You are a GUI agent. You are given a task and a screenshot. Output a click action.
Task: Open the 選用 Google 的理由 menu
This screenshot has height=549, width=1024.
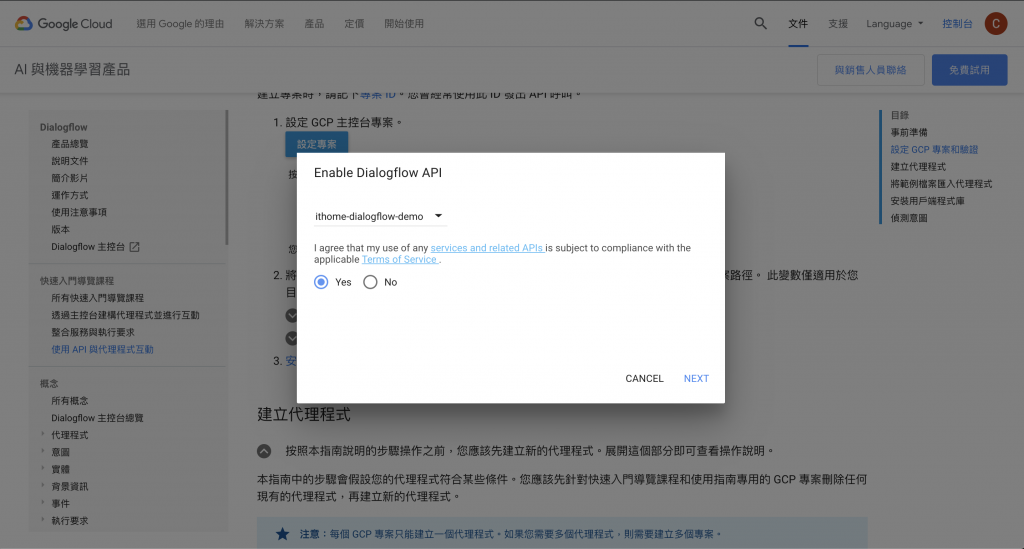(x=180, y=24)
